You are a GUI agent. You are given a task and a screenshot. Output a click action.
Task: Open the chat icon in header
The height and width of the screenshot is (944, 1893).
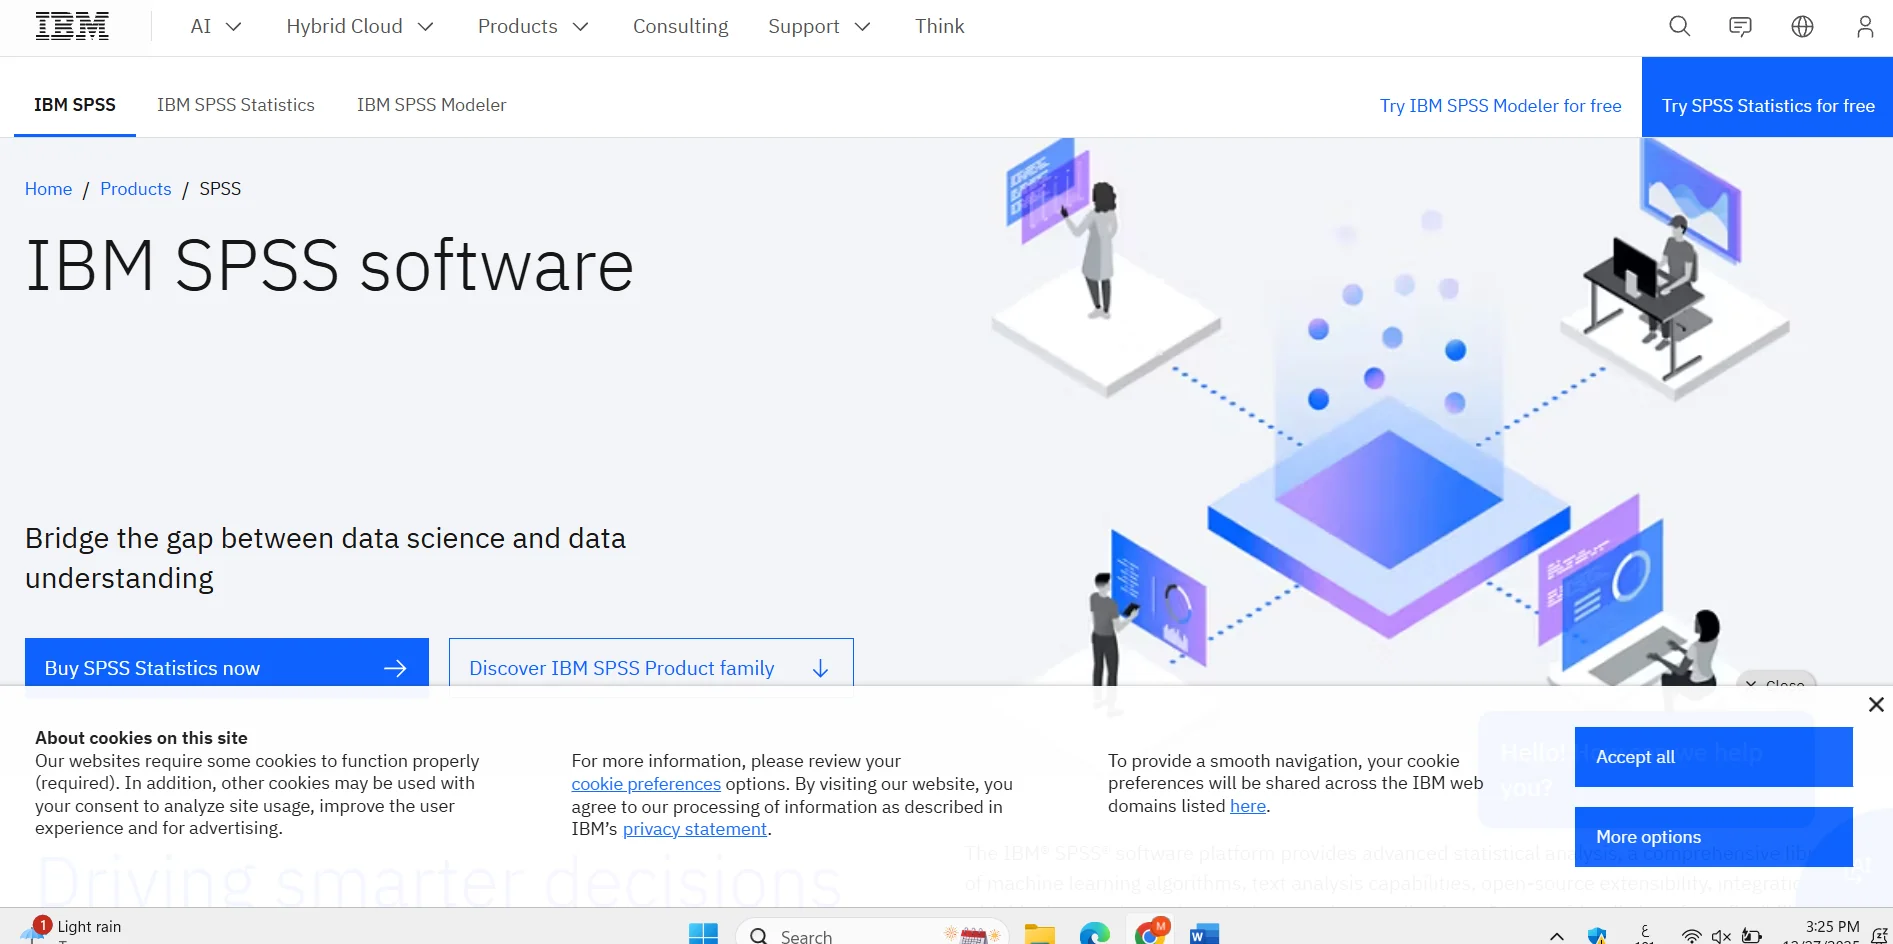click(1740, 27)
